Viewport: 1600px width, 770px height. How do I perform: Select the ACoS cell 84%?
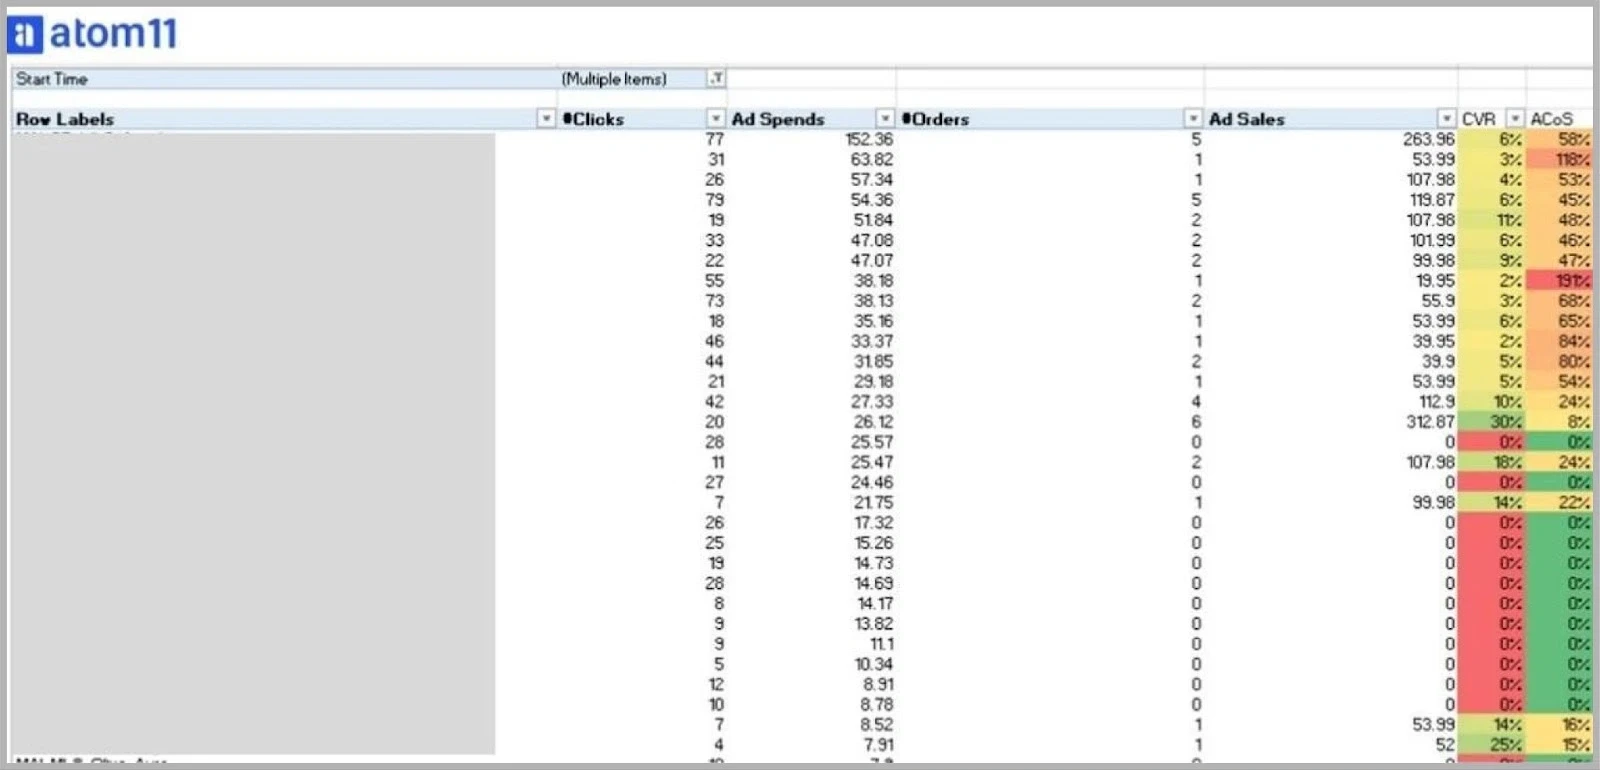(1559, 341)
